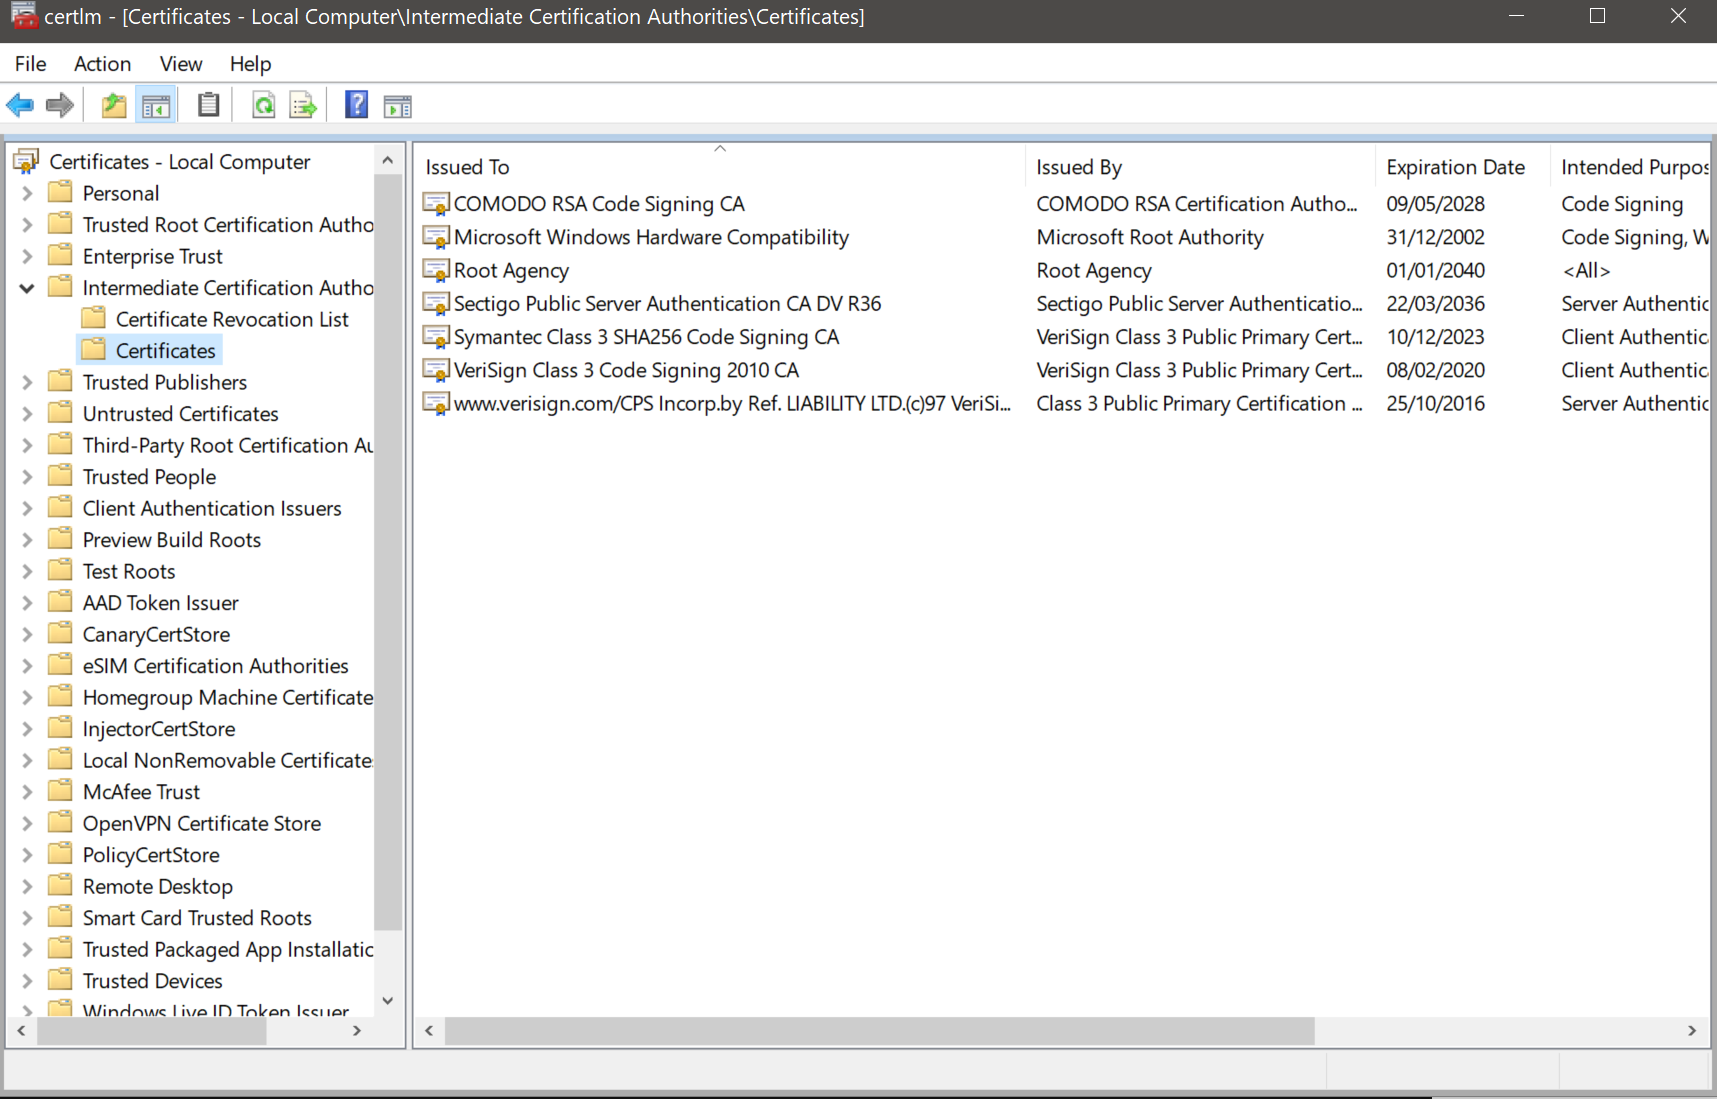1717x1099 pixels.
Task: Collapse Intermediate Certification Authorities node
Action: pyautogui.click(x=27, y=288)
